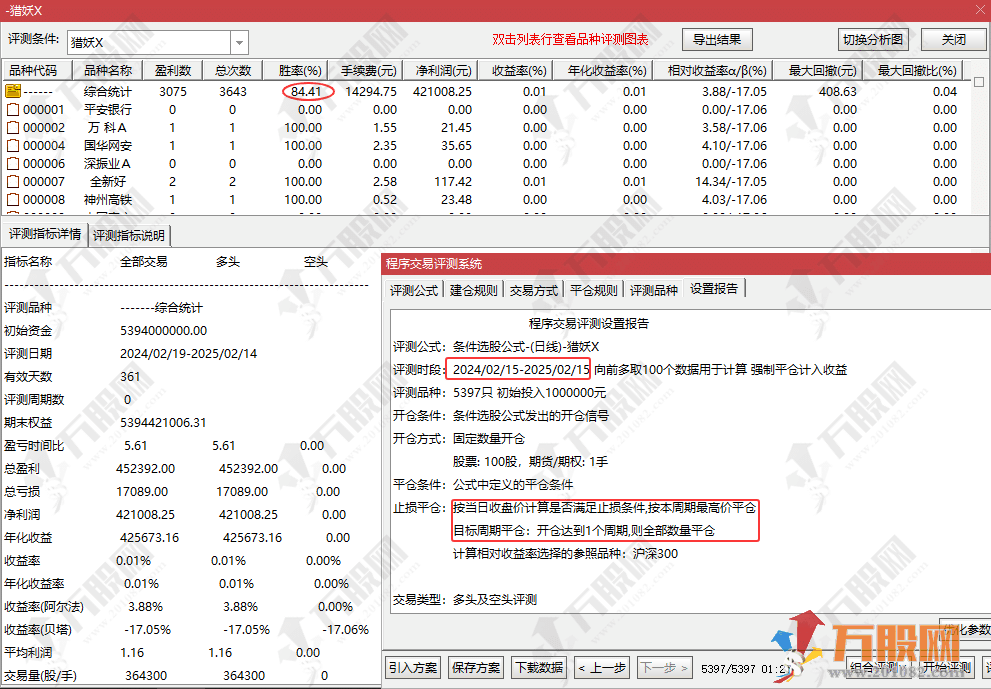
Task: Click the small square above the table scrollbar
Action: tap(979, 82)
